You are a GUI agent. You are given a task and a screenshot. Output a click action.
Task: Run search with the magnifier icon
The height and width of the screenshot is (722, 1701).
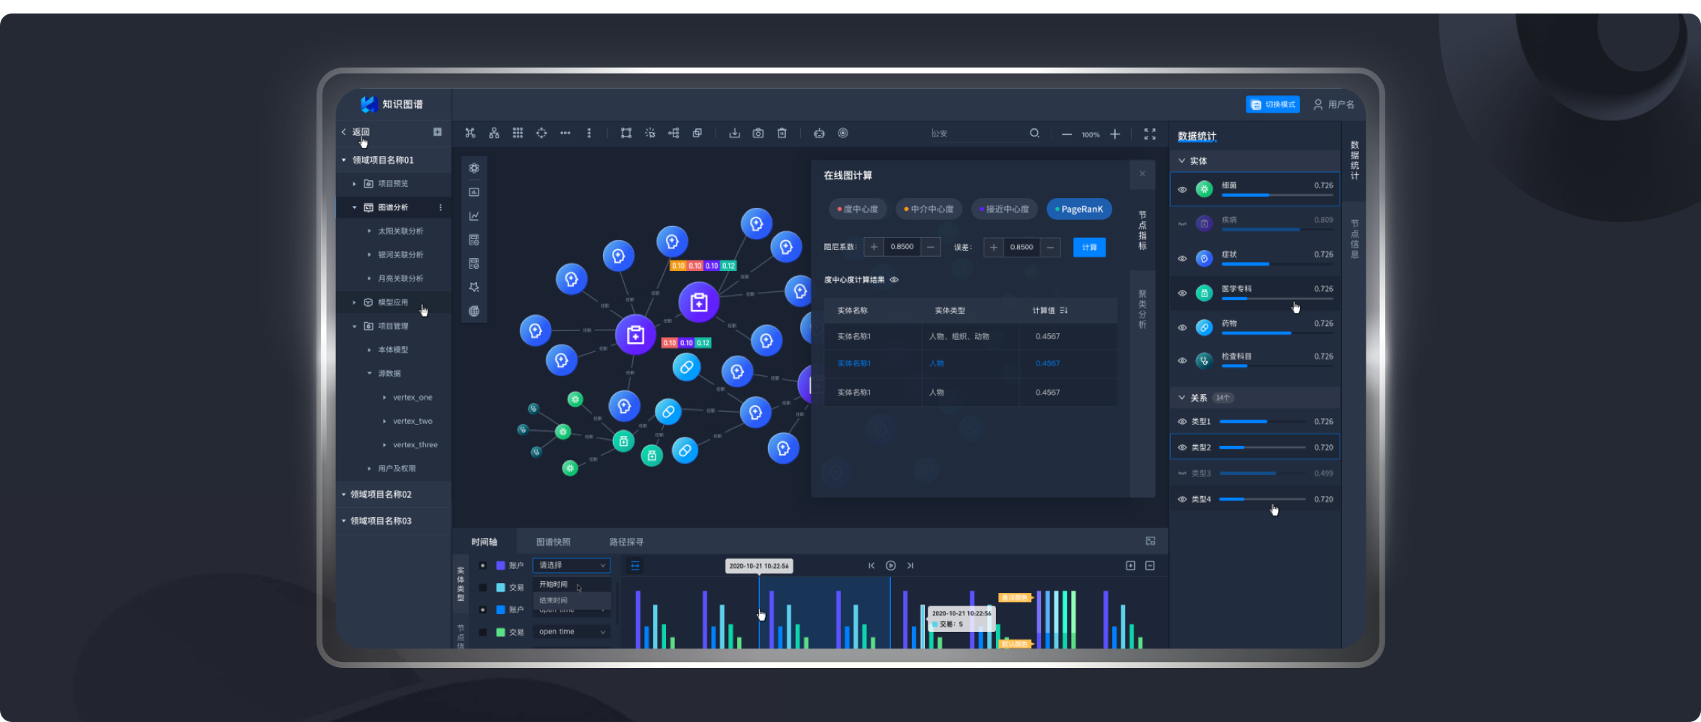(1035, 133)
